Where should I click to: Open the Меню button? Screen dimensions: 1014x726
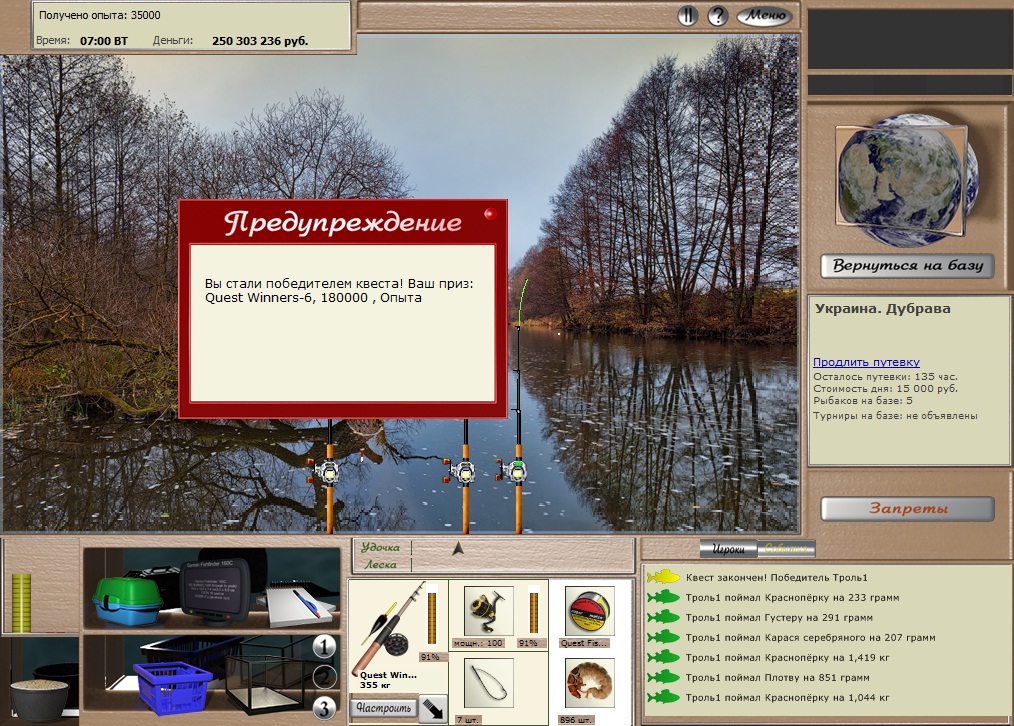[x=764, y=16]
